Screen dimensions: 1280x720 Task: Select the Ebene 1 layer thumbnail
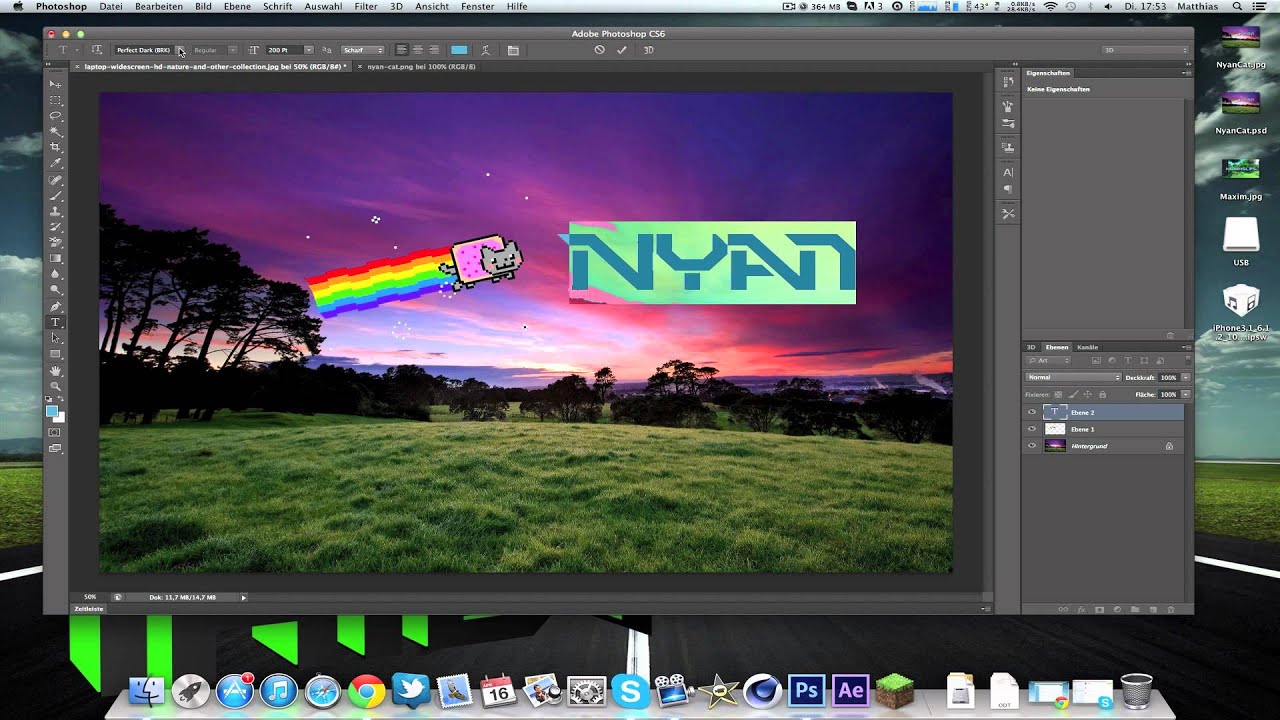[x=1055, y=429]
